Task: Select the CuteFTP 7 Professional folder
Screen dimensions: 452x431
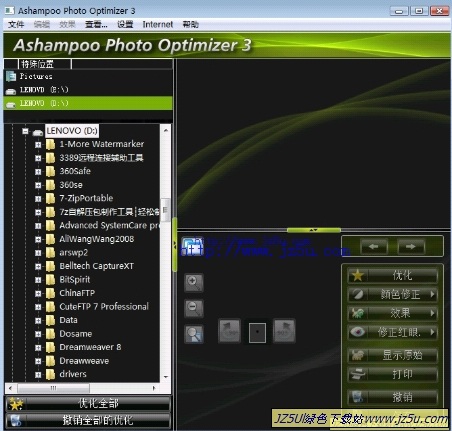Action: coord(104,307)
